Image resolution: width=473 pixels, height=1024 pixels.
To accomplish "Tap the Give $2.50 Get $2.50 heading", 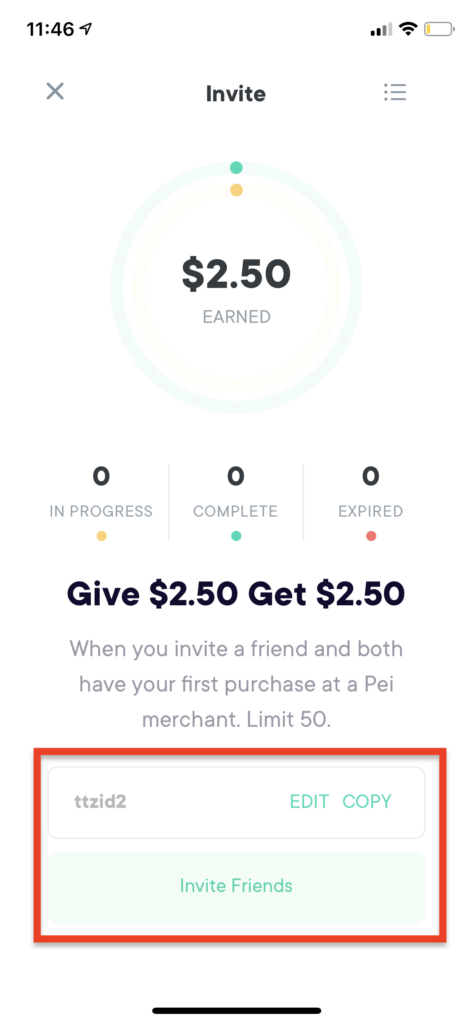I will click(x=236, y=594).
